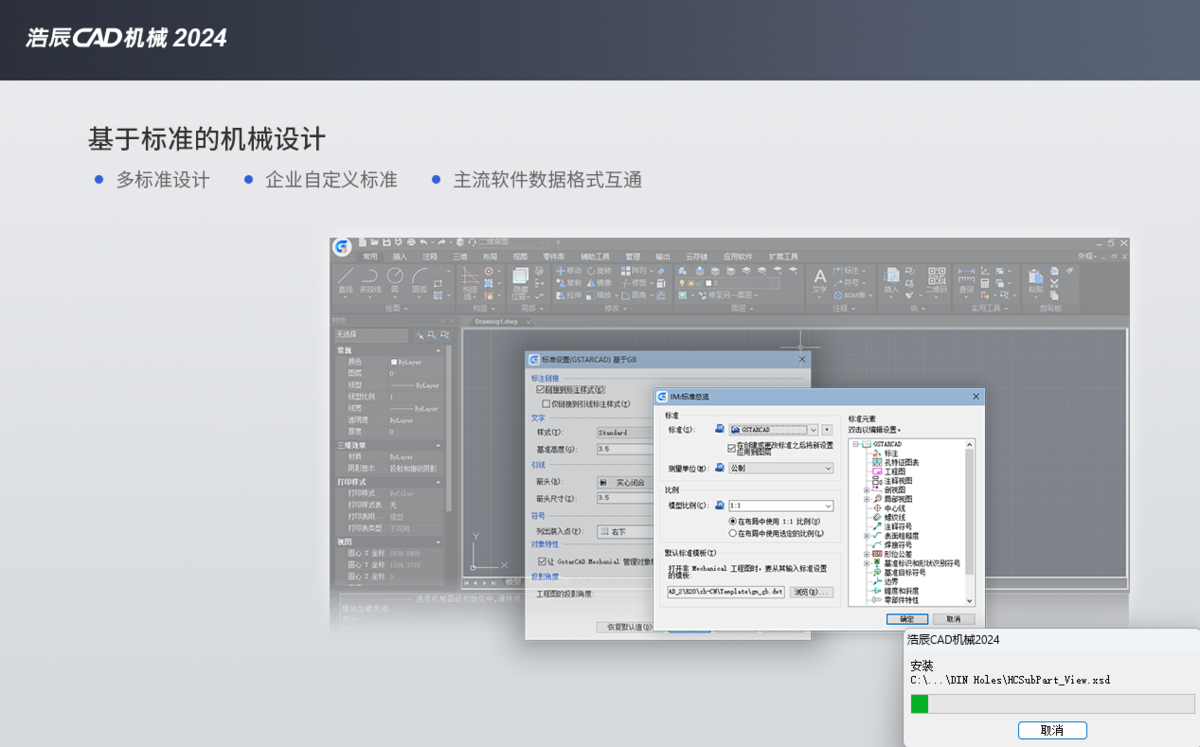Screen dimensions: 1200x747
Task: Click the 插入 block insert icon in the 块 group
Action: point(890,280)
